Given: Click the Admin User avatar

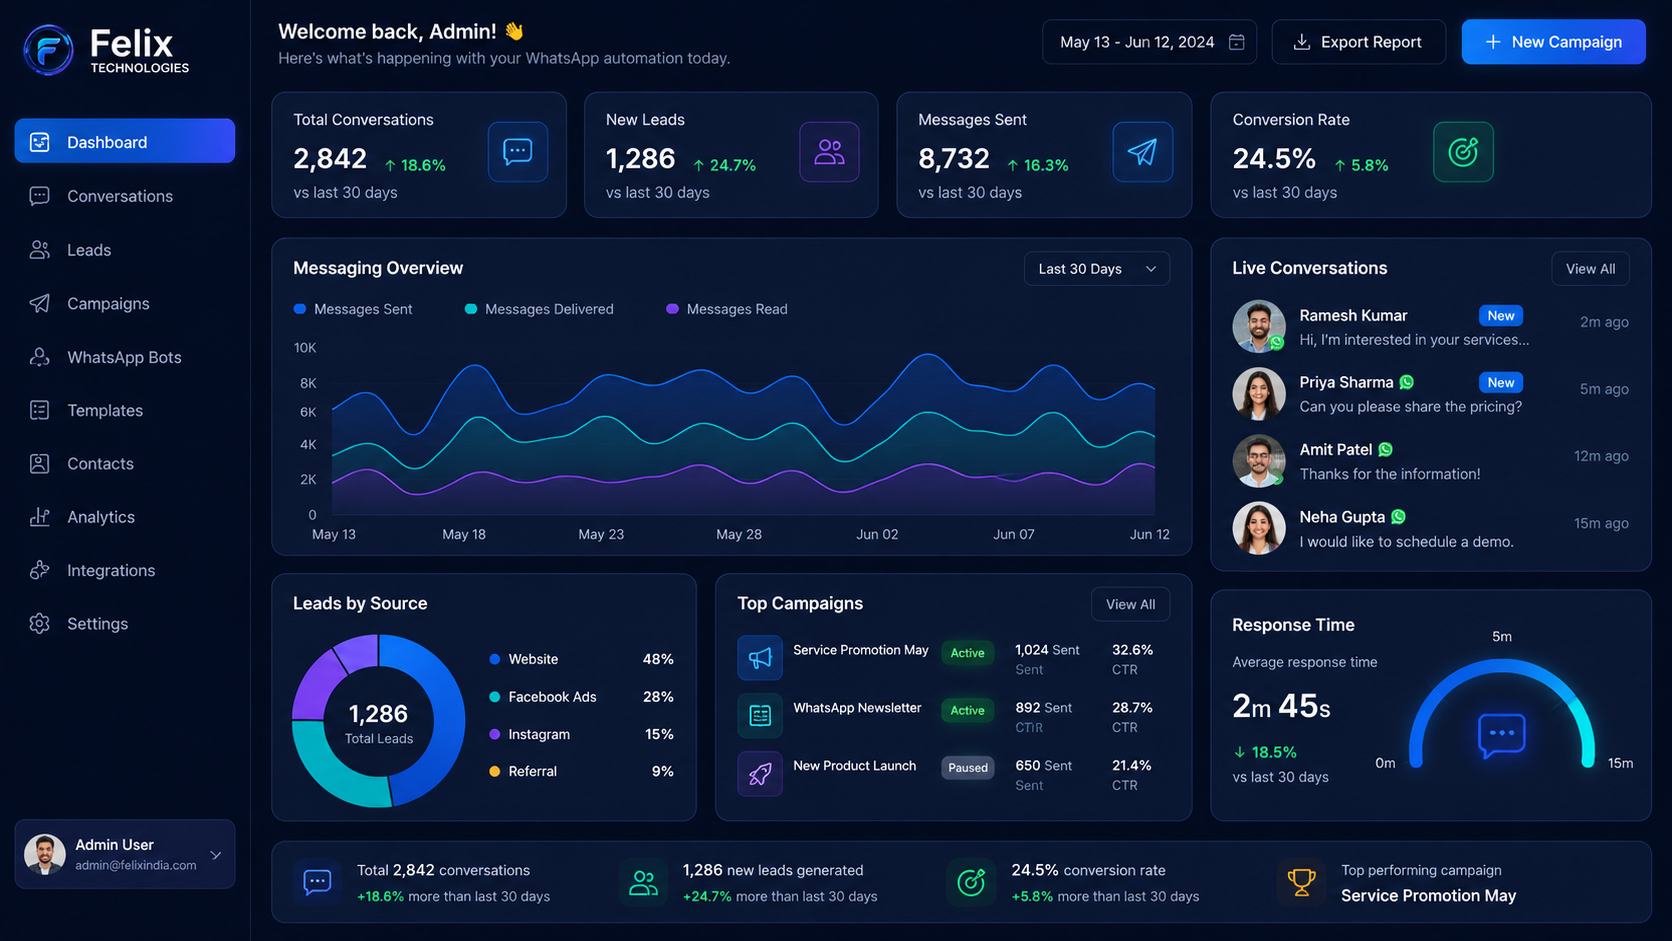Looking at the screenshot, I should 45,854.
